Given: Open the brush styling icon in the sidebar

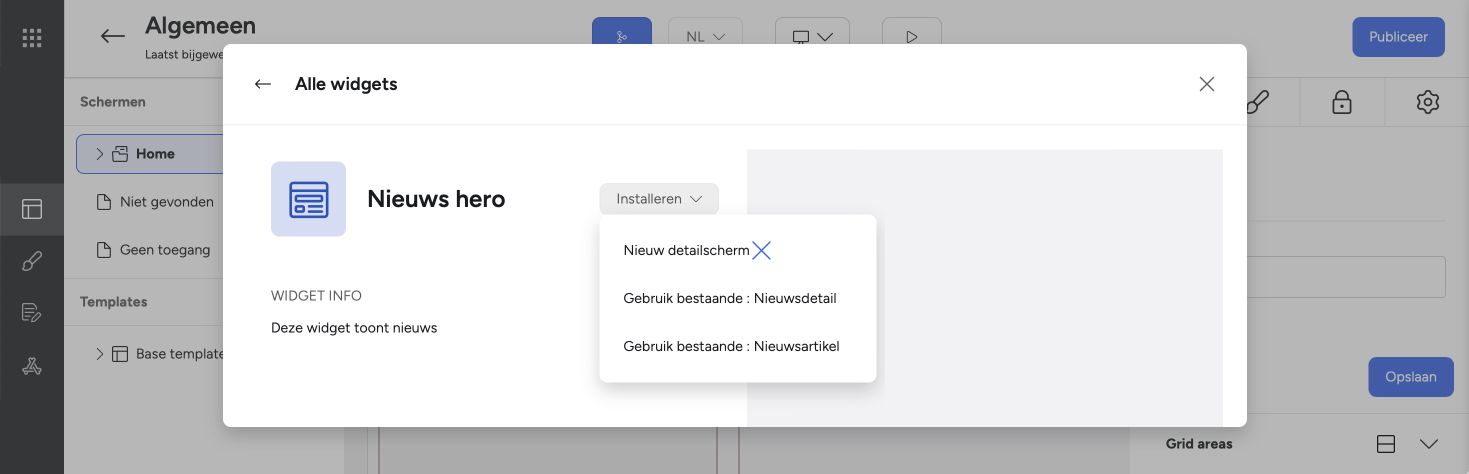Looking at the screenshot, I should (32, 262).
